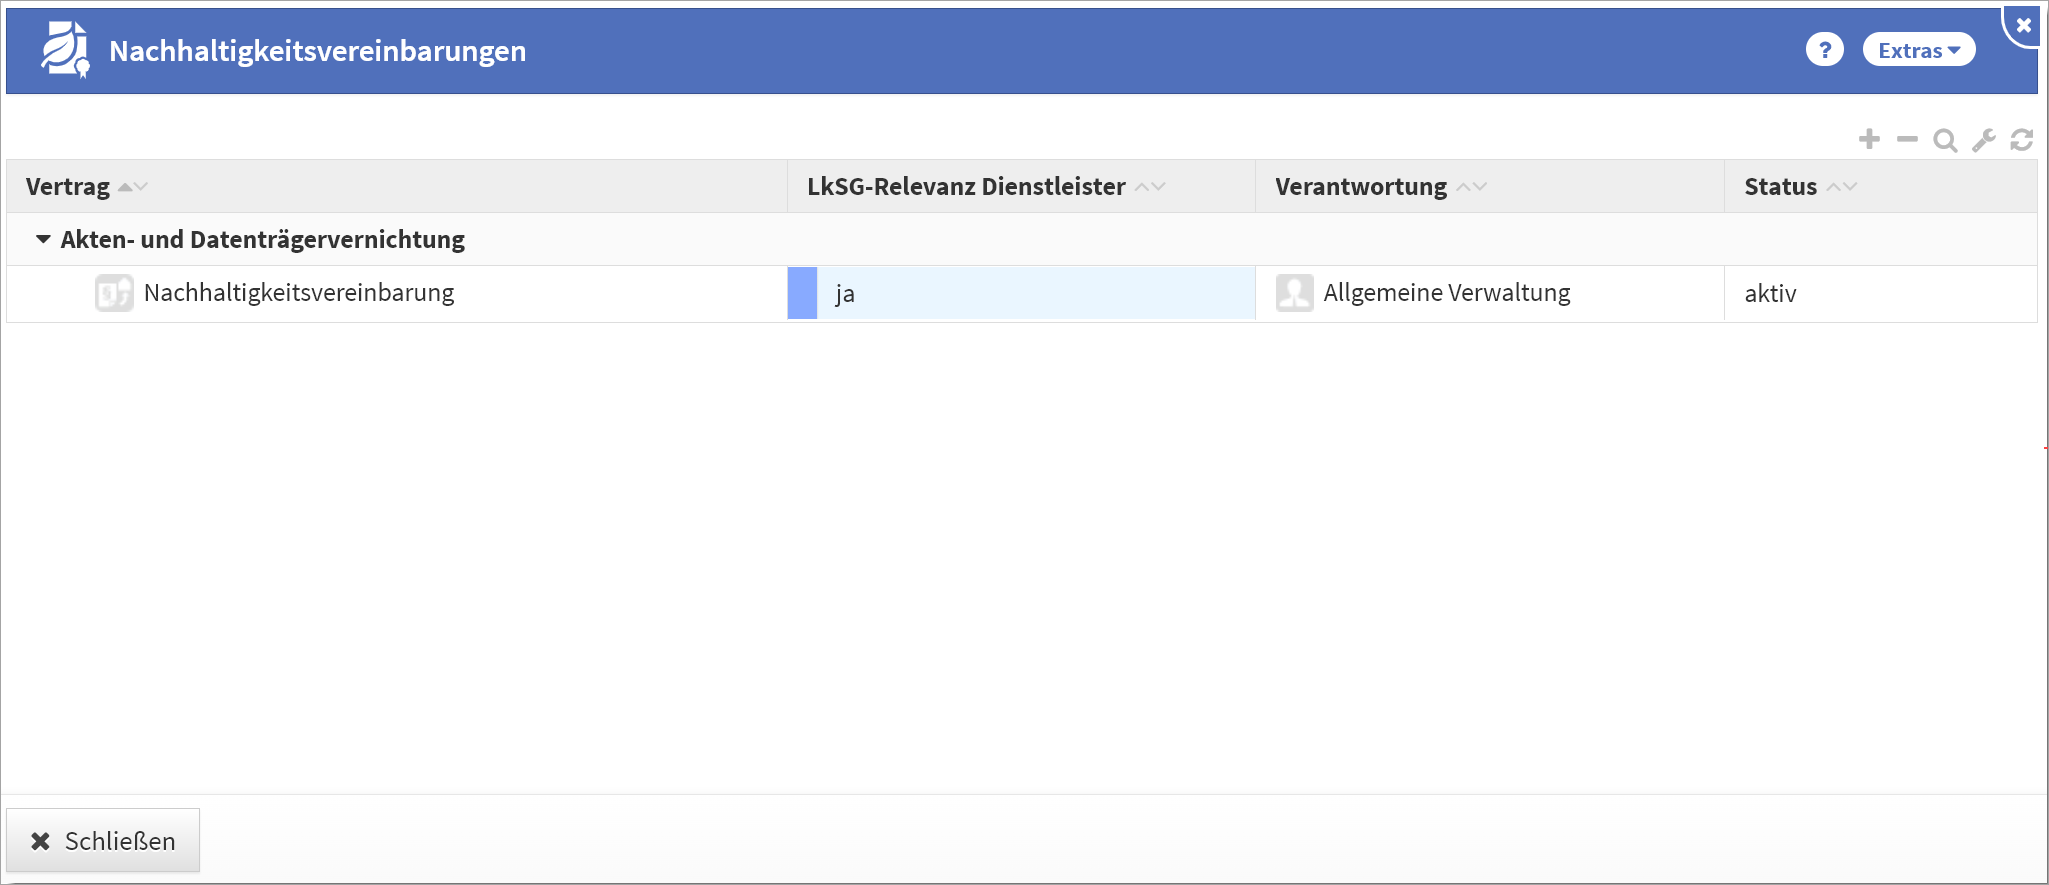
Task: Click the plus icon to add entry
Action: pyautogui.click(x=1869, y=140)
